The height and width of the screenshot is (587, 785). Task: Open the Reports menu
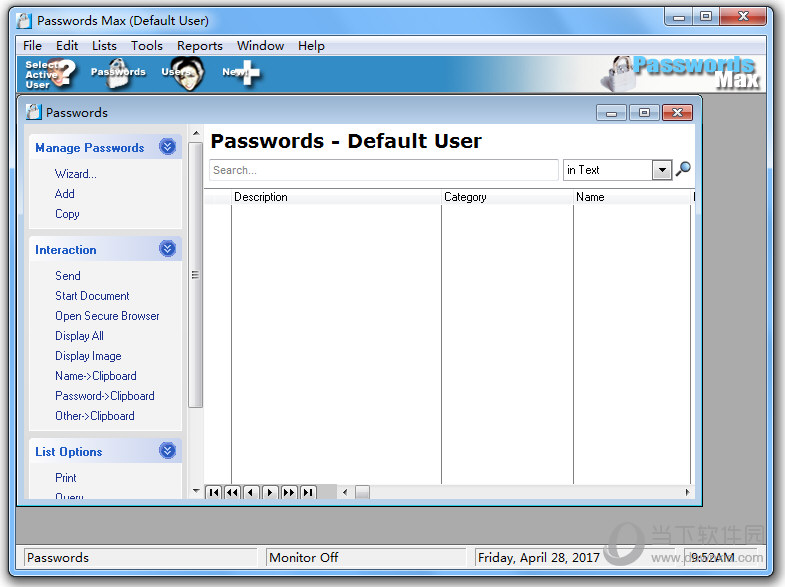(200, 46)
